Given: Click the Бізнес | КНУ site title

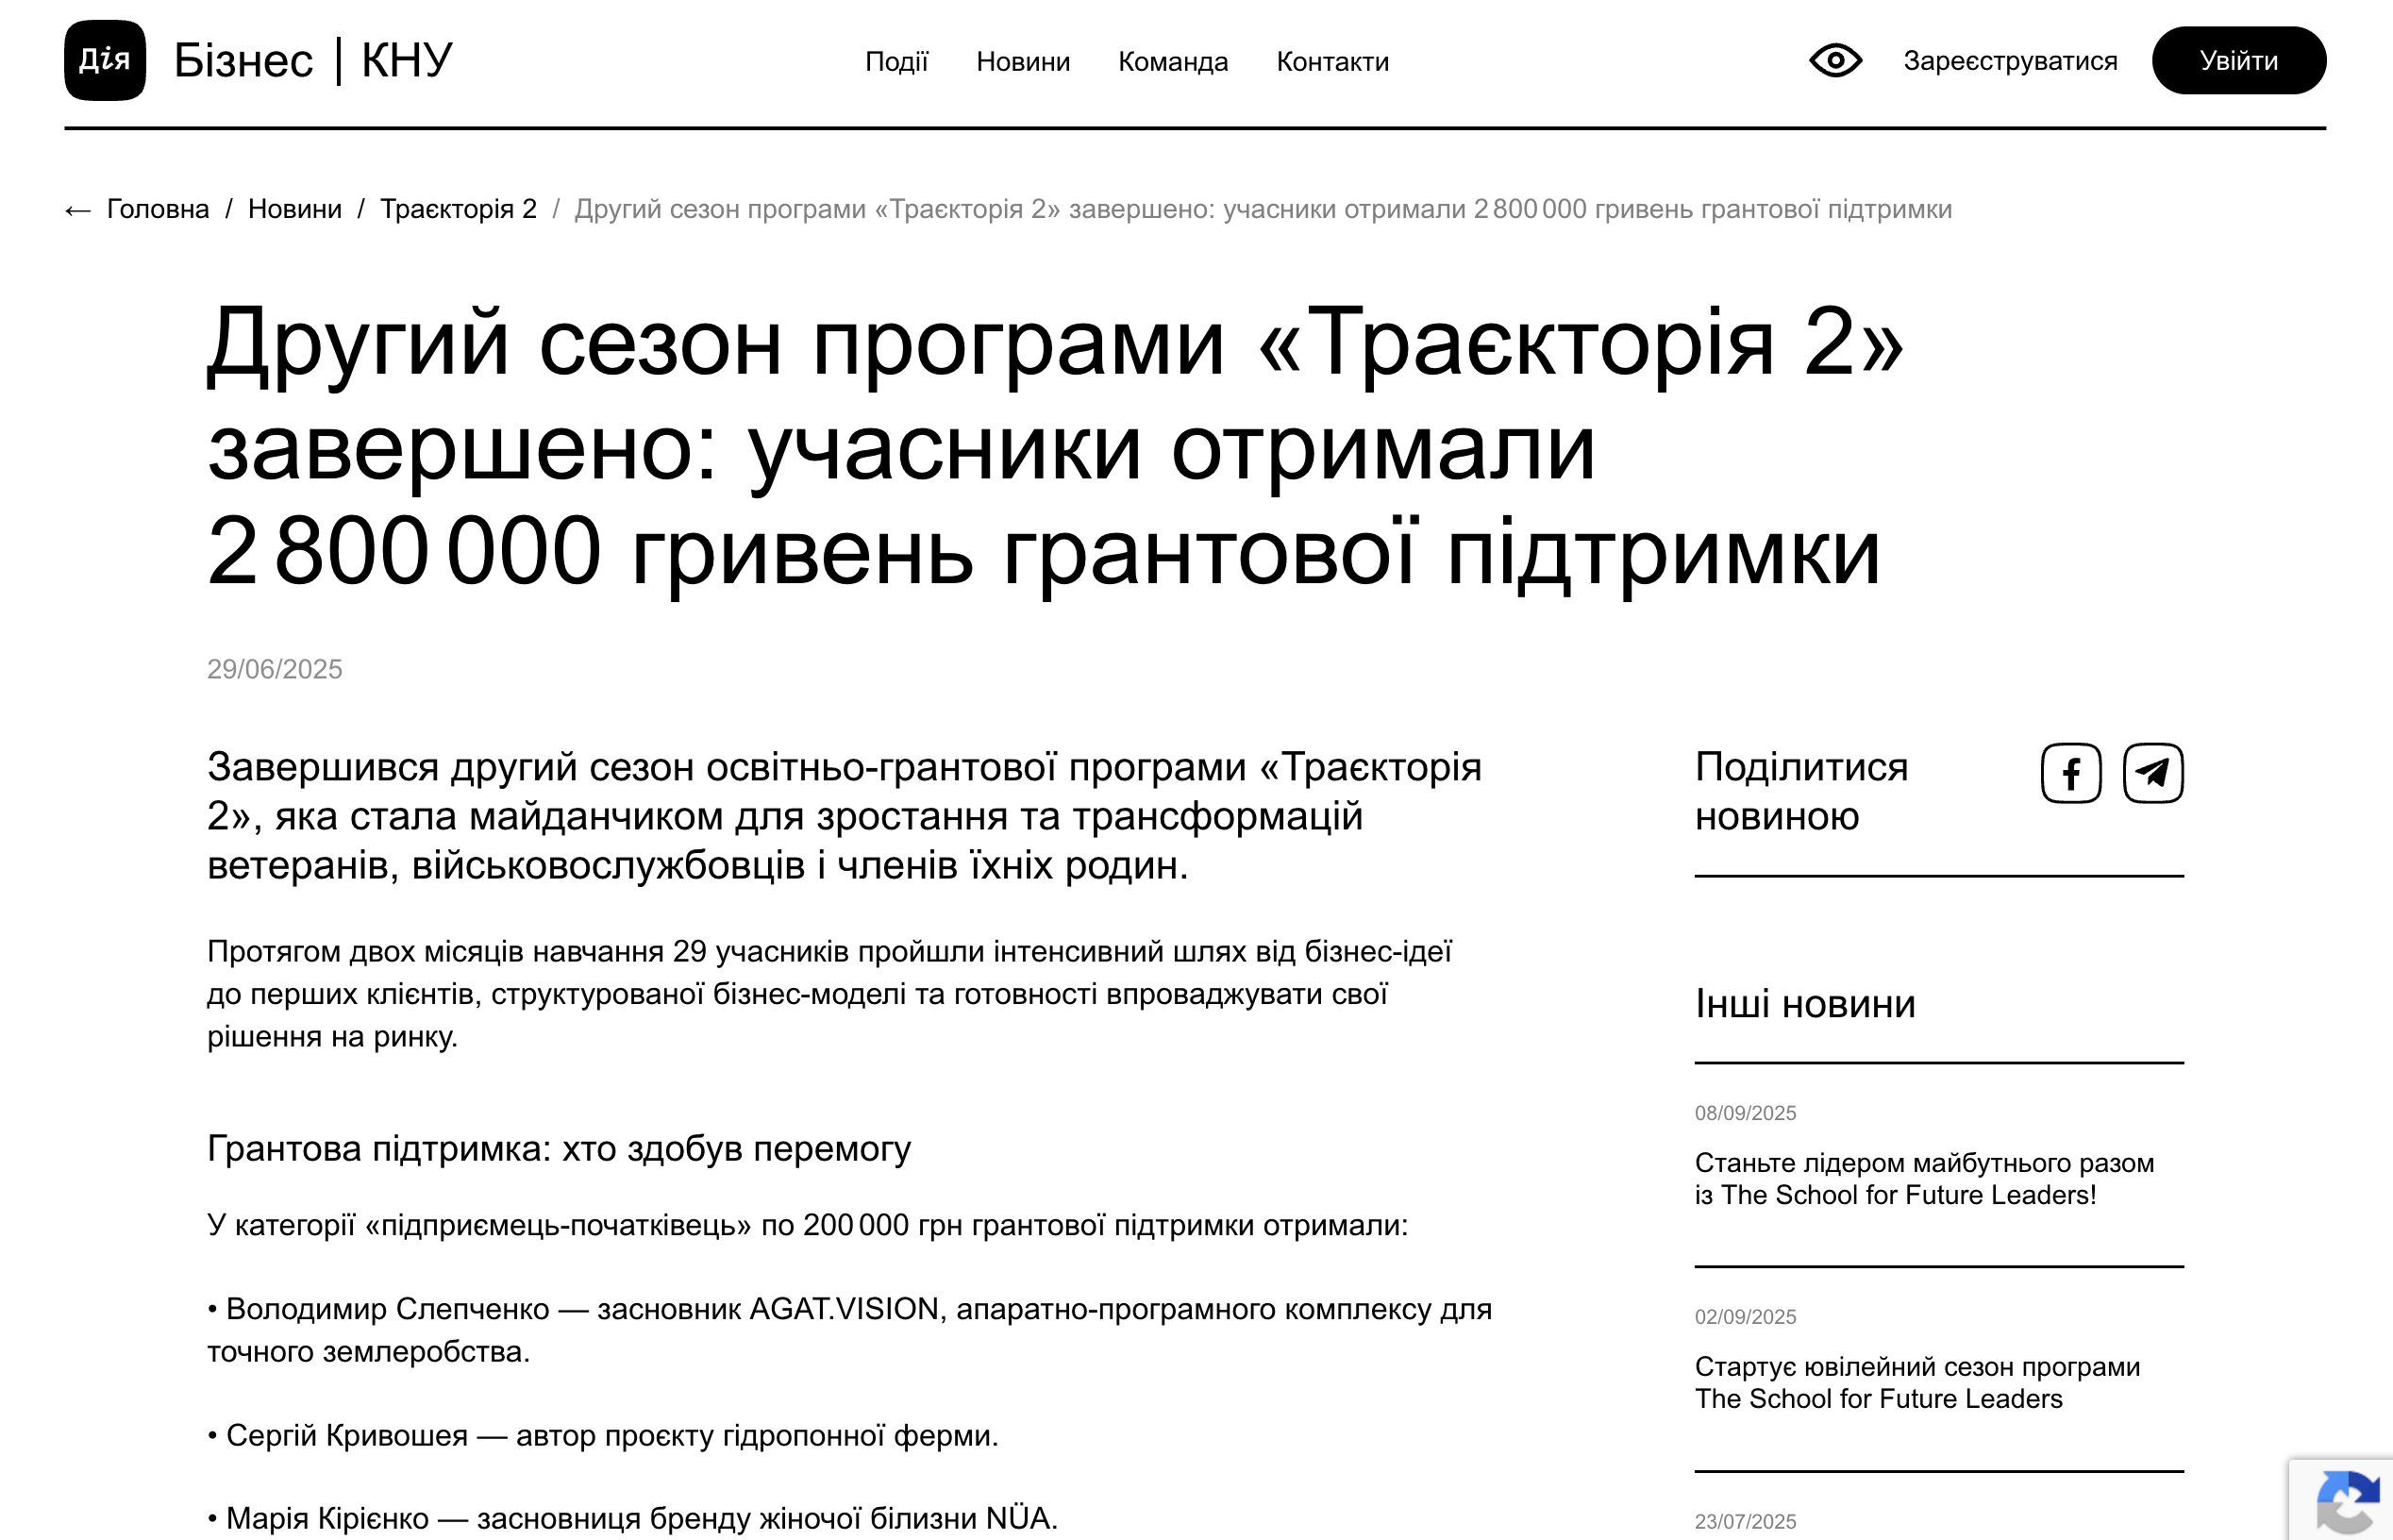Looking at the screenshot, I should pos(312,60).
